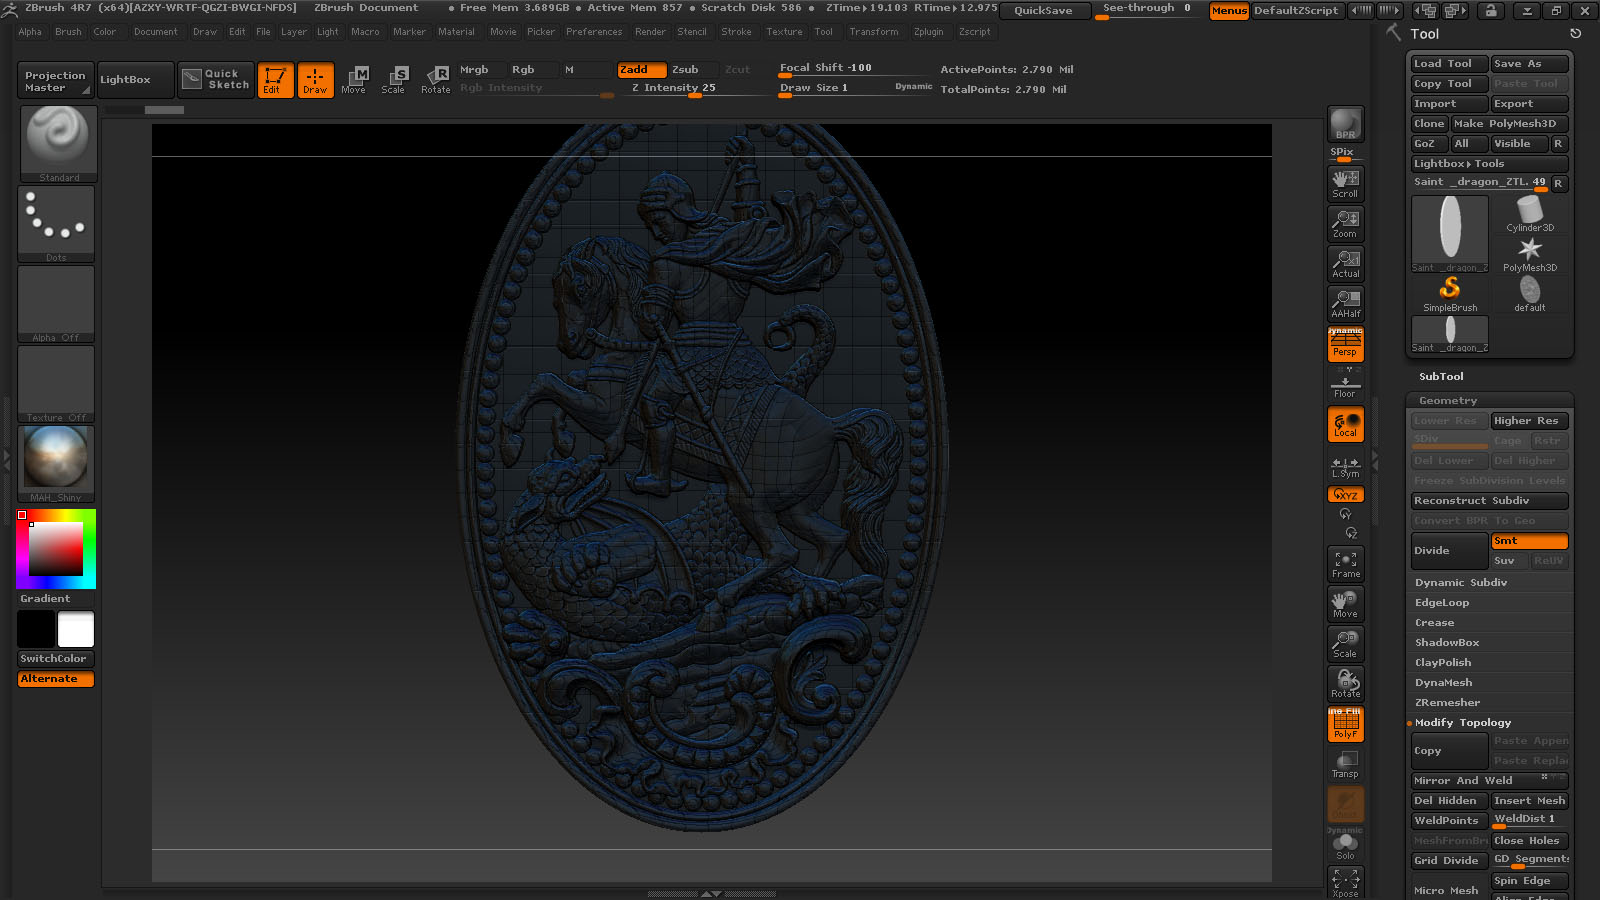Open the Standard brush thumbnail

pyautogui.click(x=58, y=144)
